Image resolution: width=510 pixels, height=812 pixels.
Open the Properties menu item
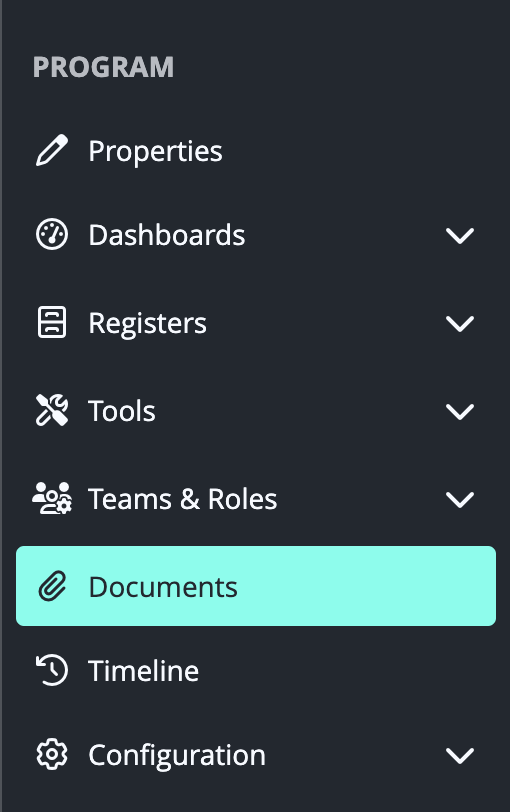[x=256, y=151]
